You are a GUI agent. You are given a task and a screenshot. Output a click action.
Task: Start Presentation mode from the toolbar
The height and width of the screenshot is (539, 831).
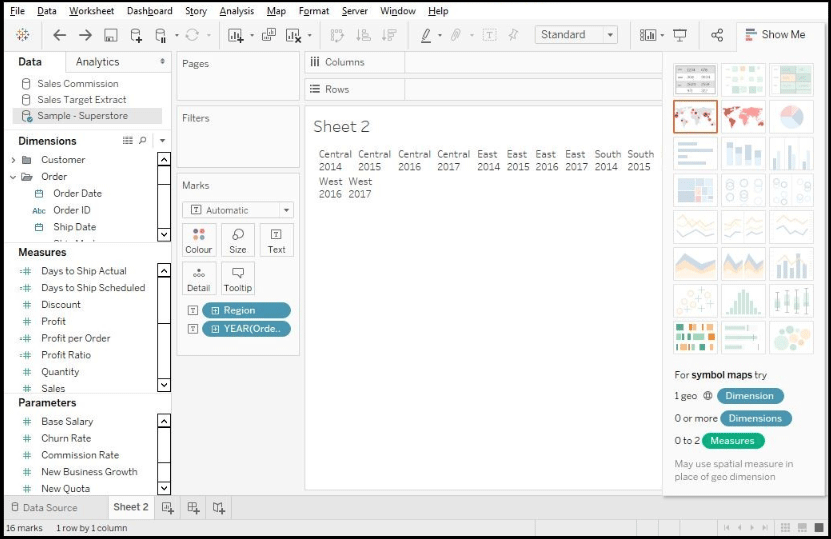(680, 35)
